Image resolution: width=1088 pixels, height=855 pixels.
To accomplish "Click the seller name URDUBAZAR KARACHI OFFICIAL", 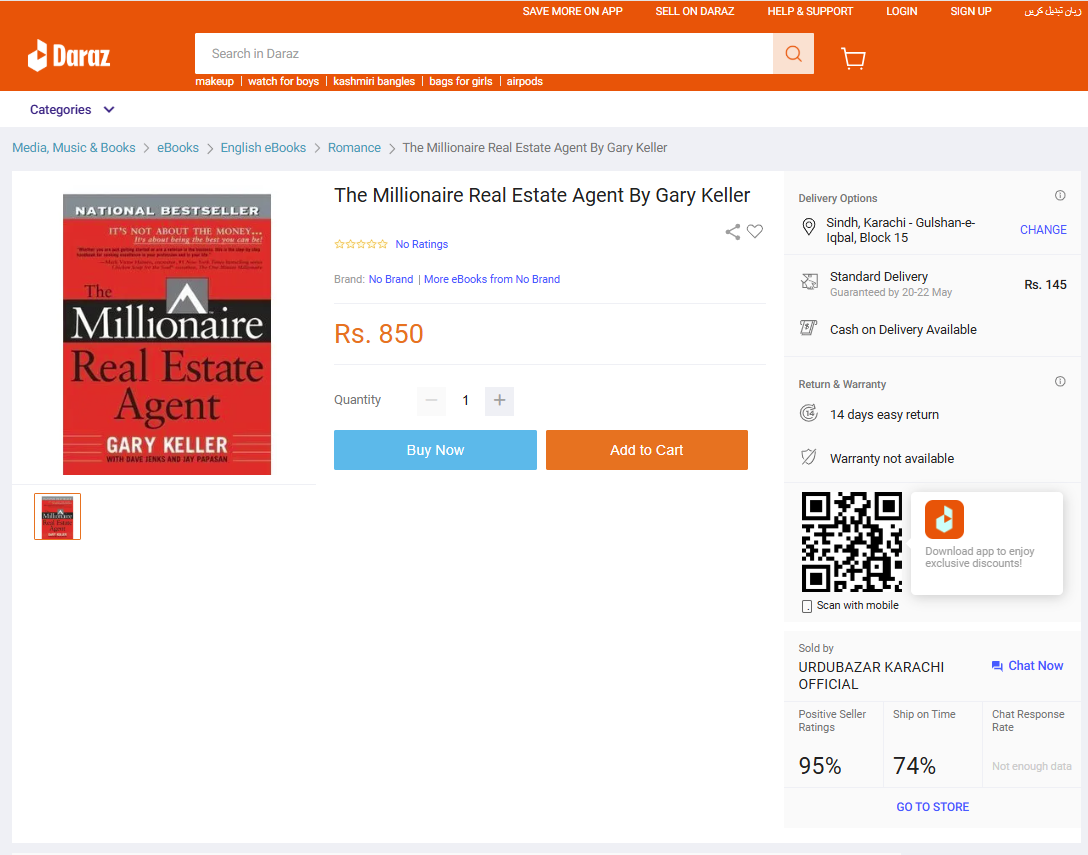I will [871, 675].
